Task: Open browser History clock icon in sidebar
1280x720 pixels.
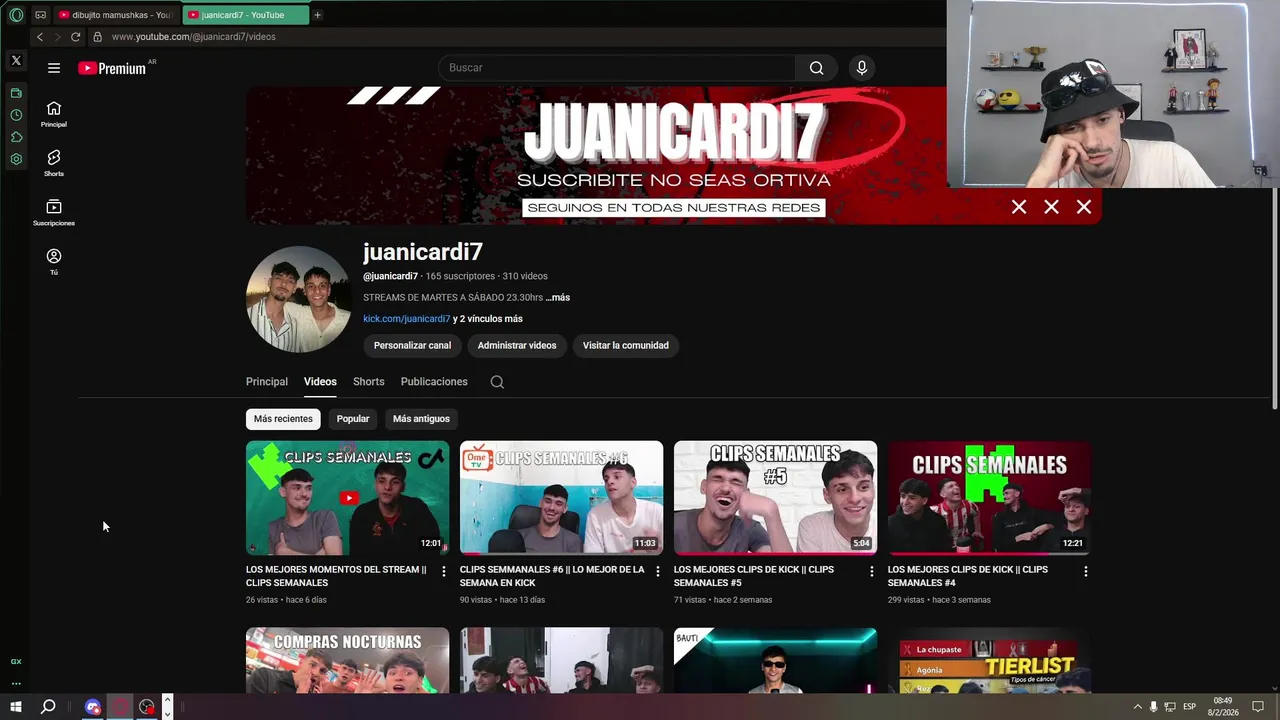Action: (16, 115)
